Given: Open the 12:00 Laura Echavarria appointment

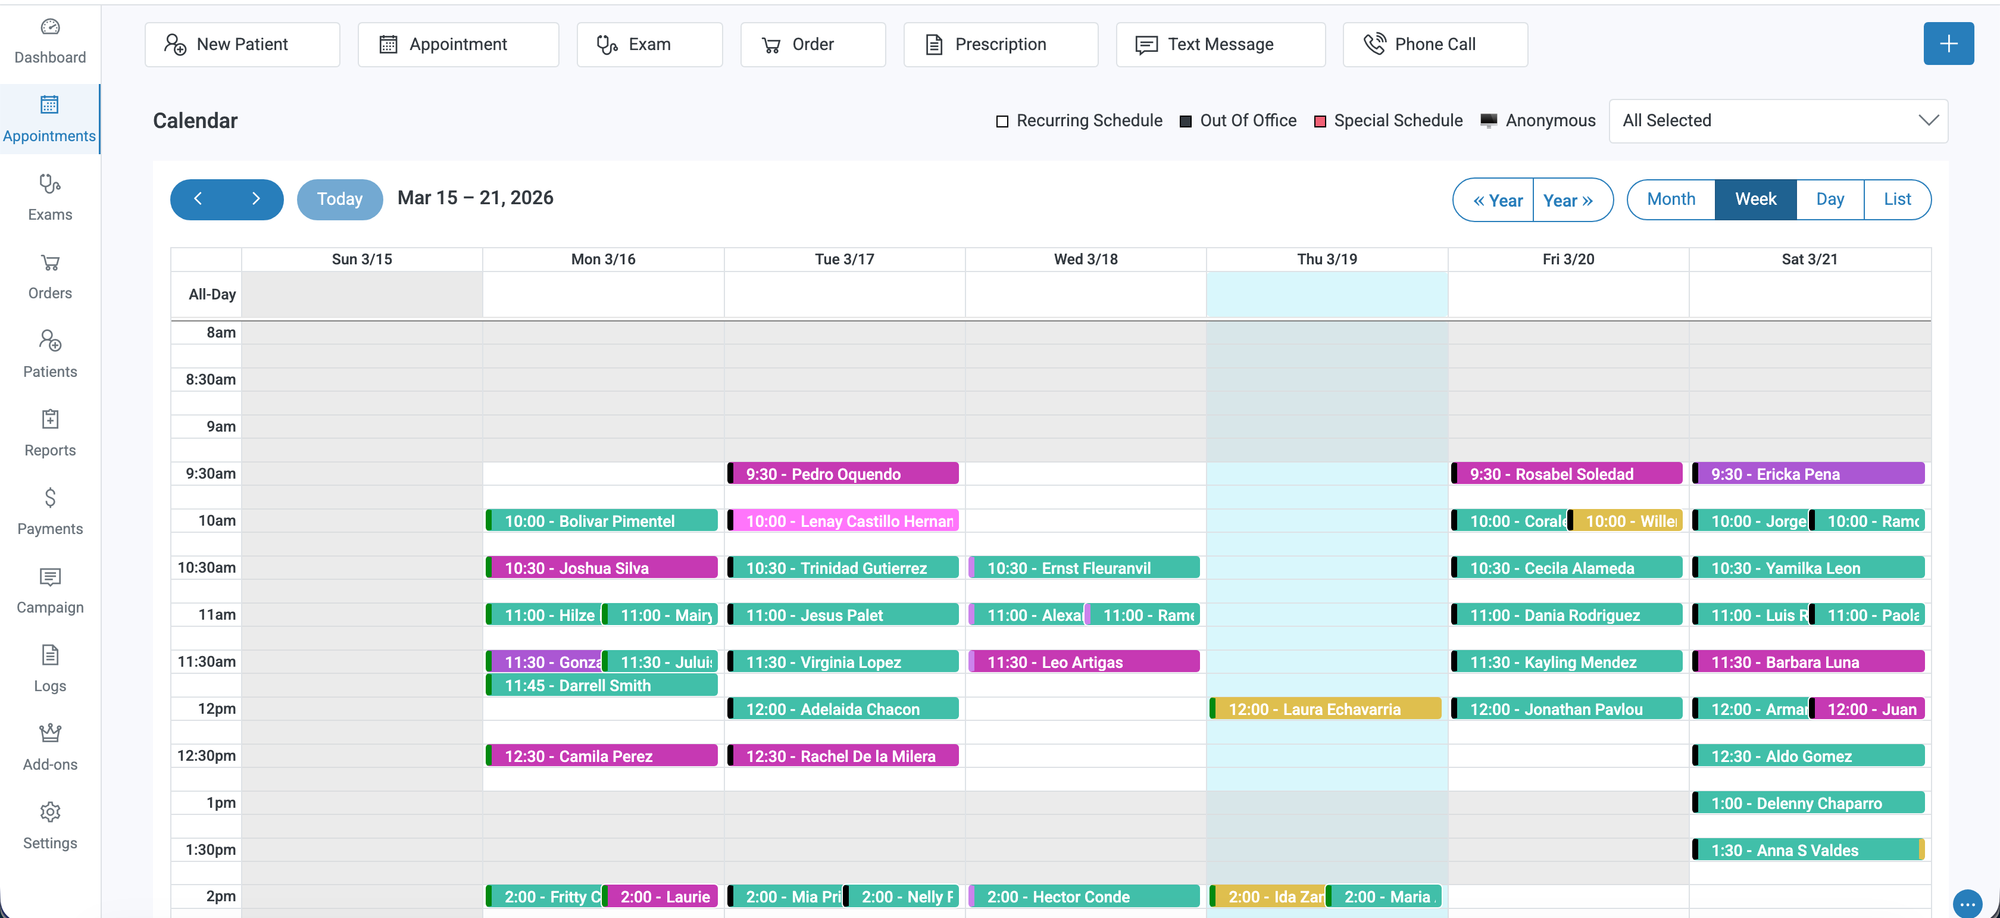Looking at the screenshot, I should click(1326, 709).
